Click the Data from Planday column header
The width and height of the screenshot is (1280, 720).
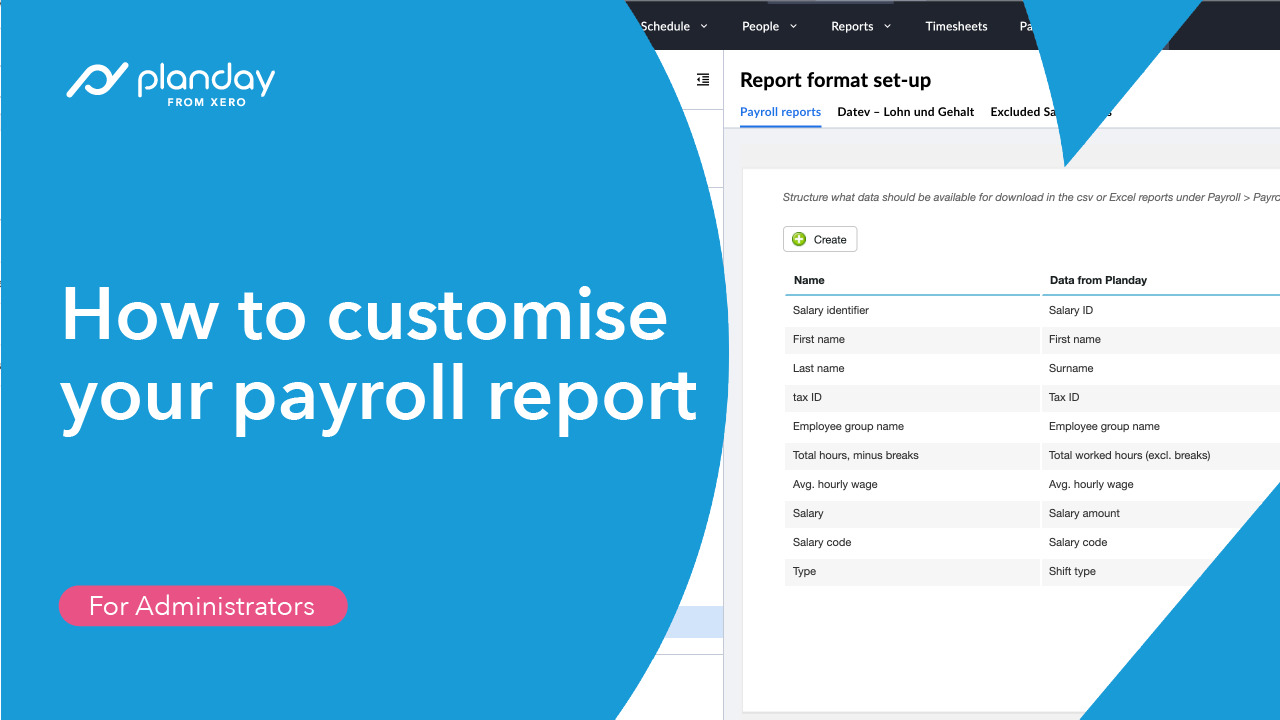(x=1098, y=280)
